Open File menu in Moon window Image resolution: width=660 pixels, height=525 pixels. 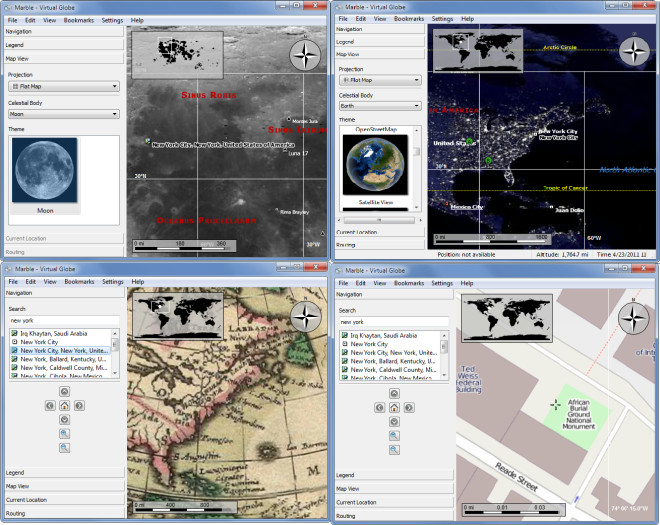click(13, 20)
